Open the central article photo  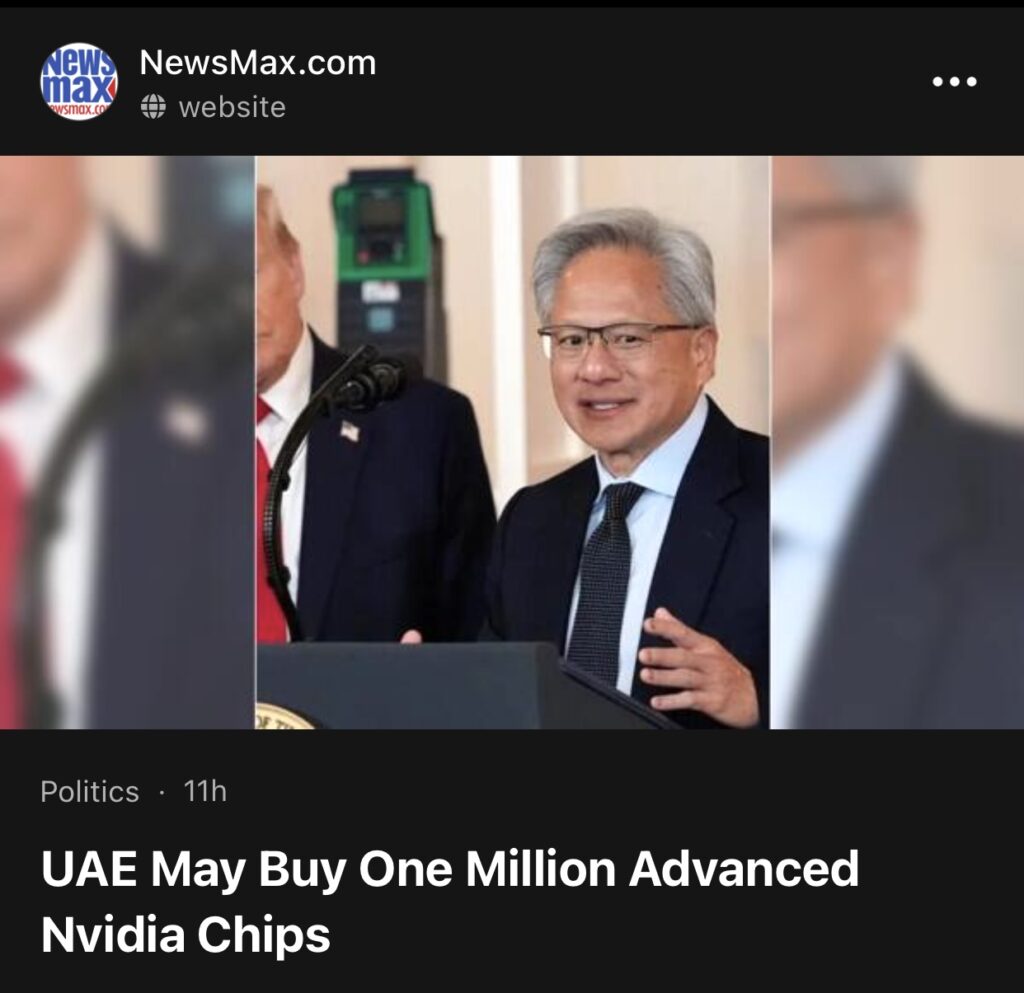513,442
